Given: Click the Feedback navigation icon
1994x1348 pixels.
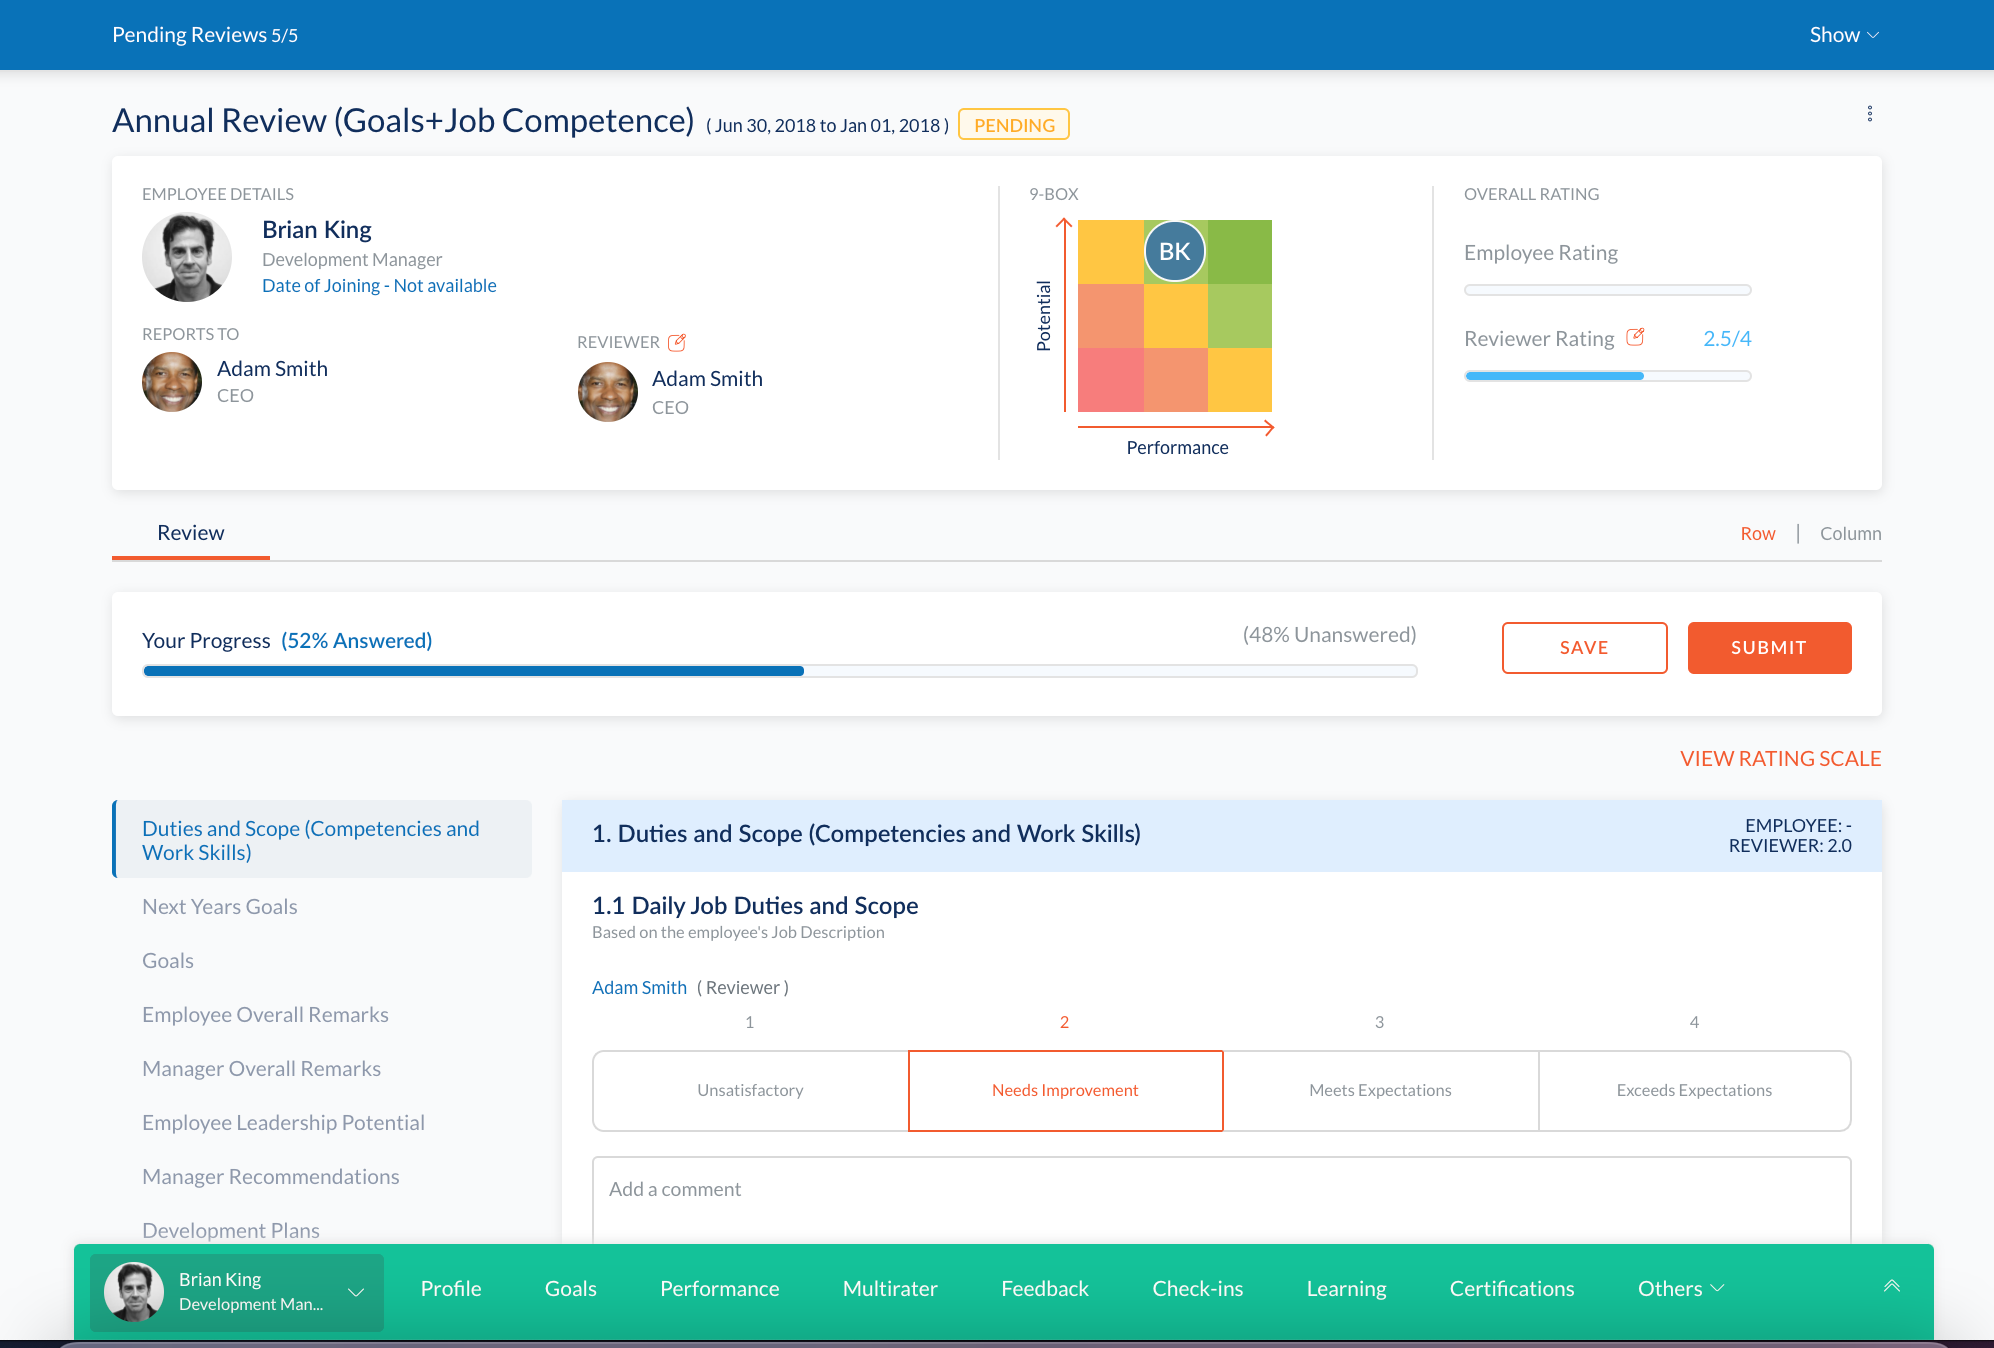Looking at the screenshot, I should pyautogui.click(x=1044, y=1286).
